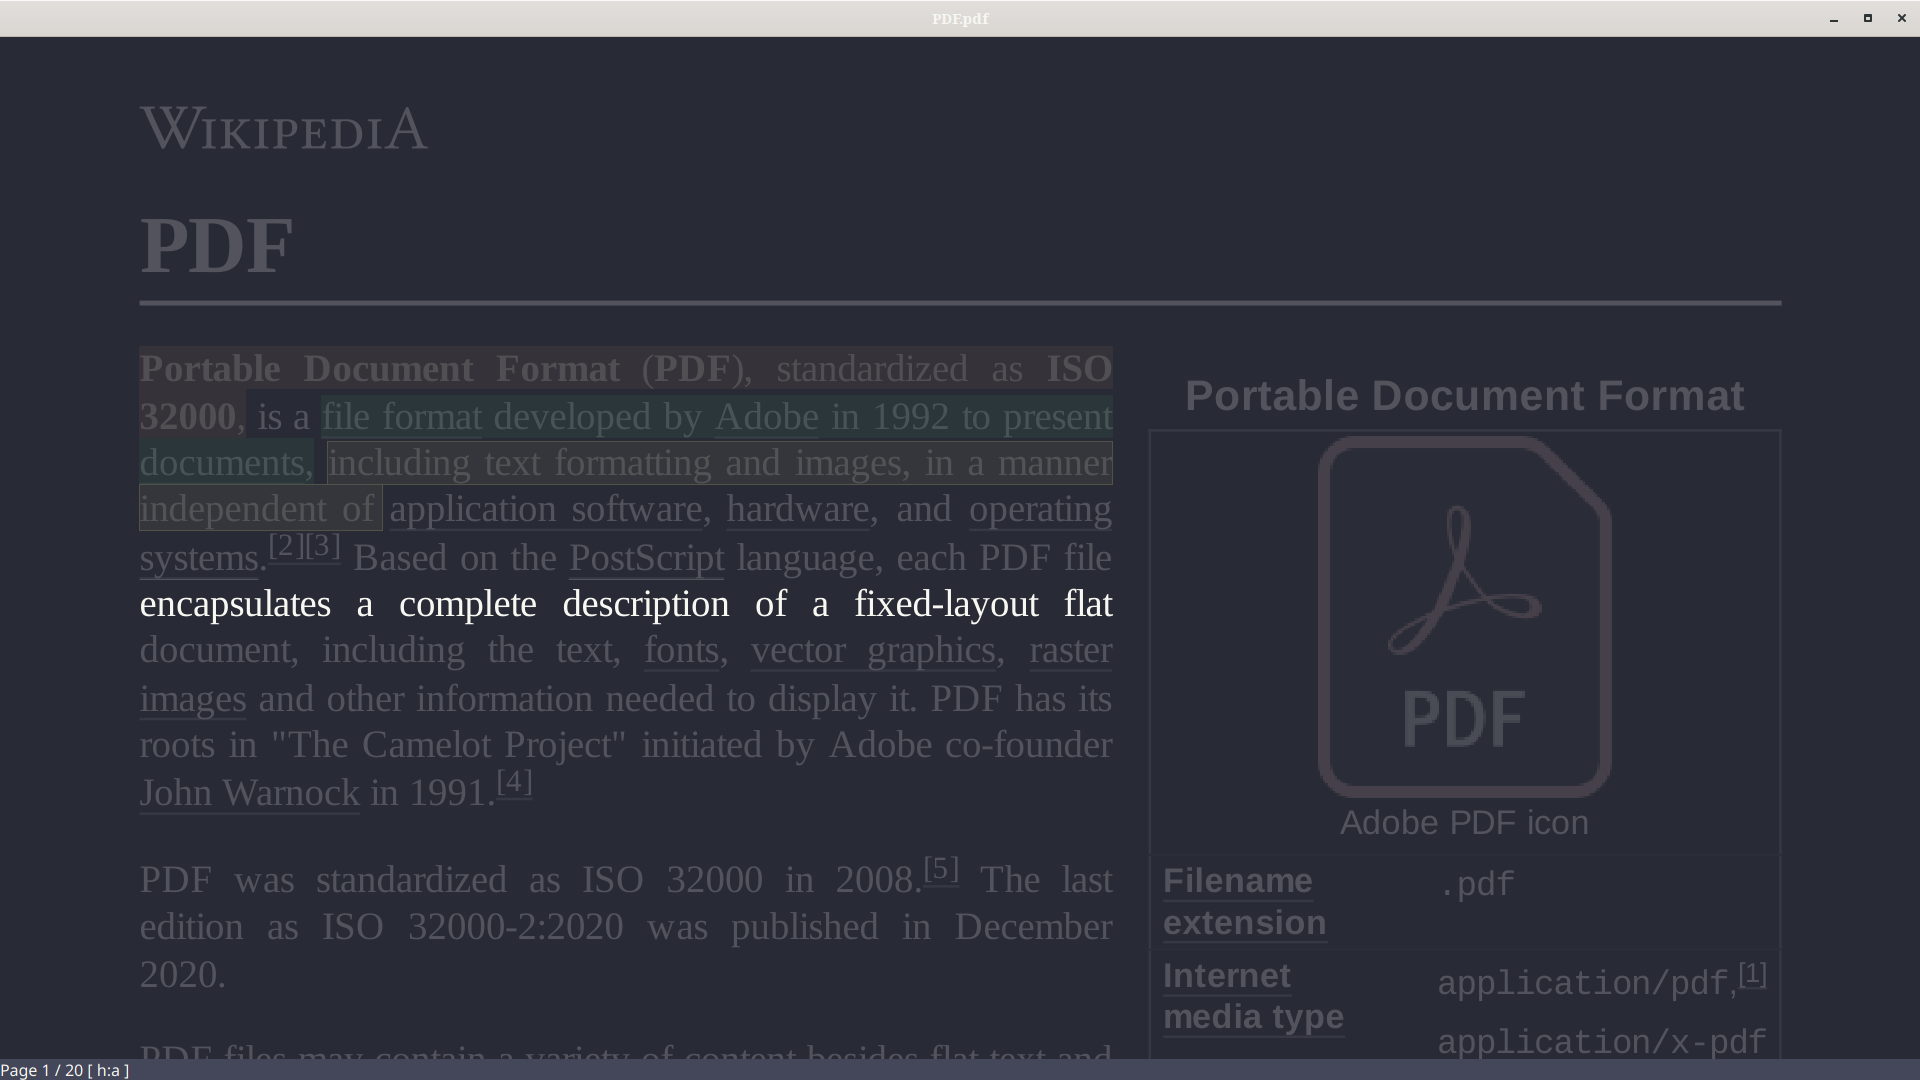Click the Adobe PDF icon image
Viewport: 1920px width, 1080px height.
1464,617
